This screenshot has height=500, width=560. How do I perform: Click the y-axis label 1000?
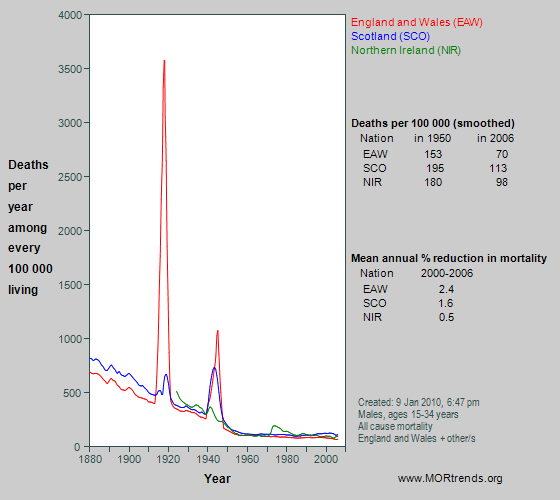[x=70, y=339]
